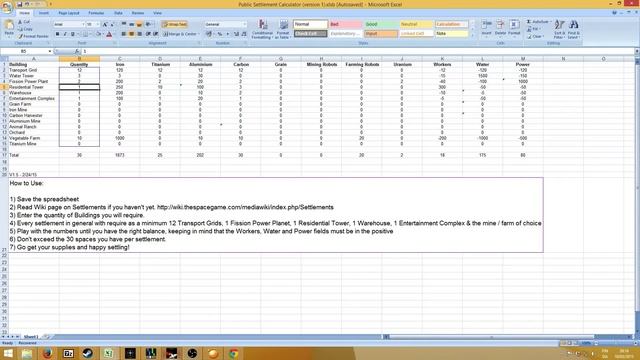Open Chrome from the taskbar
The width and height of the screenshot is (640, 360).
click(233, 353)
